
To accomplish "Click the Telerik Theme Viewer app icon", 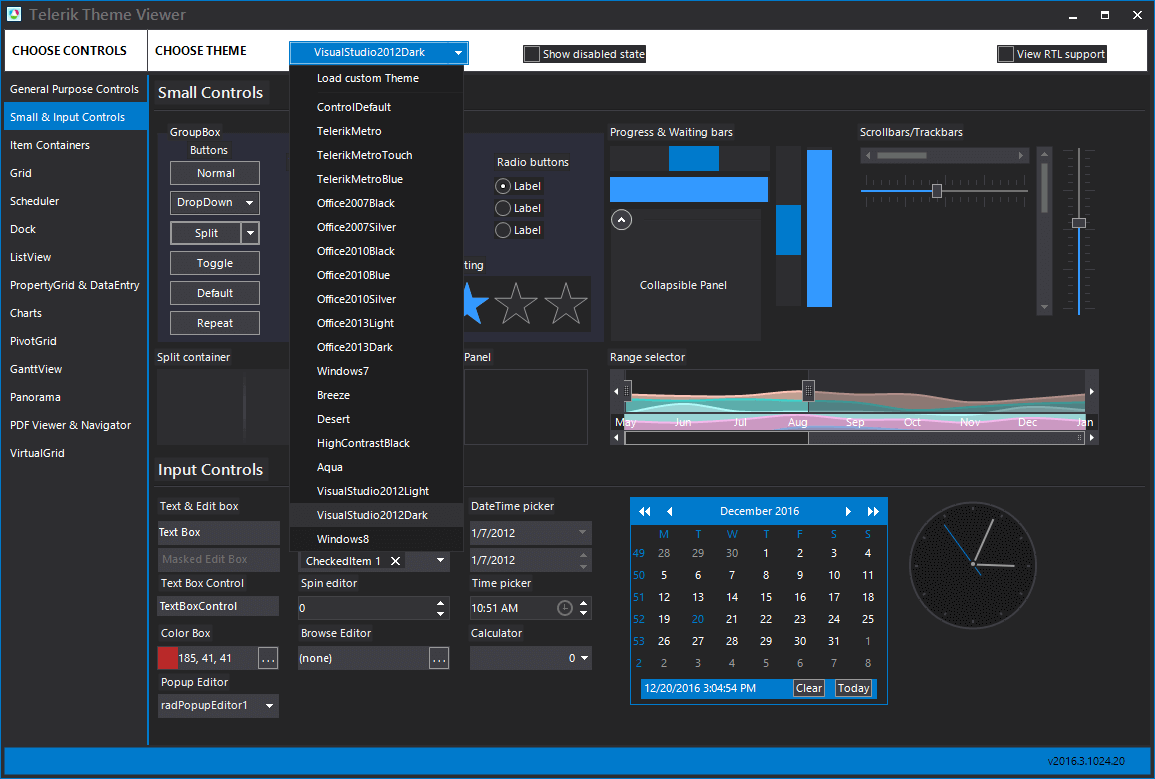I will (x=14, y=14).
